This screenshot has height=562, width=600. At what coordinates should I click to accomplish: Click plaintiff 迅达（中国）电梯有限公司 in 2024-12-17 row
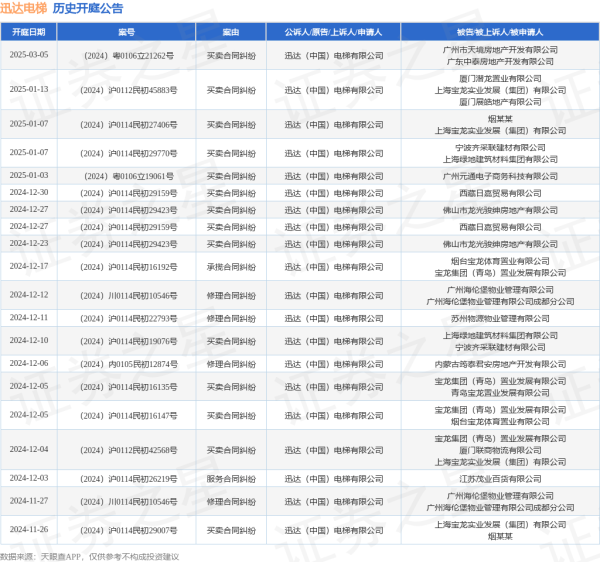[x=334, y=267]
